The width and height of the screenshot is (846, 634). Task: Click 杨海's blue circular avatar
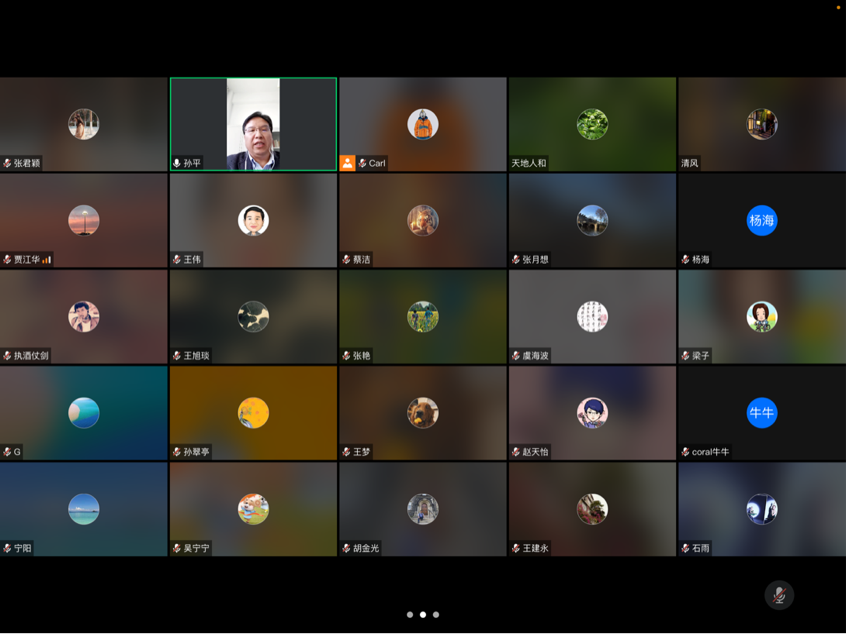pos(762,220)
